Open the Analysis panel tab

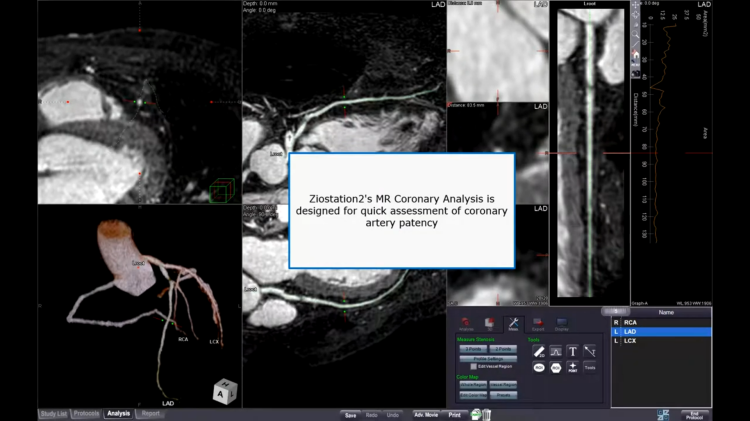(x=466, y=324)
